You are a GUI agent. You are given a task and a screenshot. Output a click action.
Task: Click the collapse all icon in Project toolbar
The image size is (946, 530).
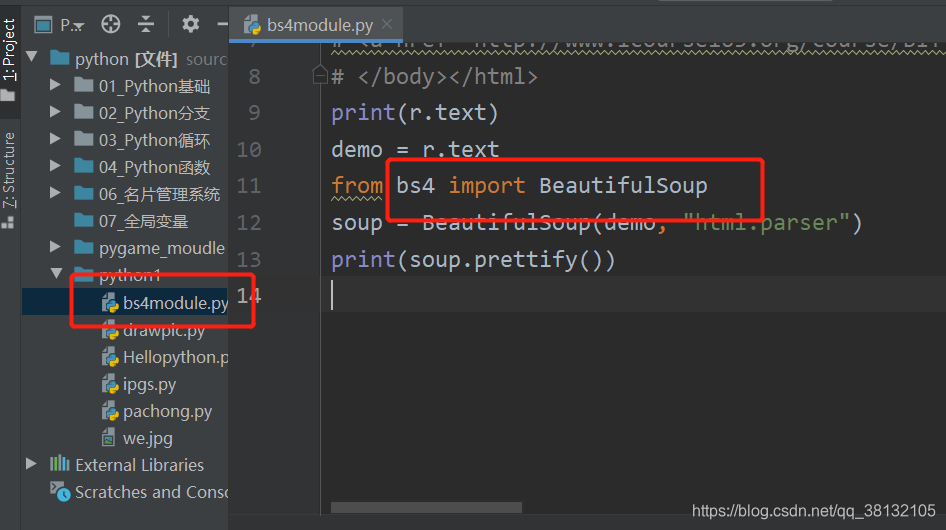[145, 24]
